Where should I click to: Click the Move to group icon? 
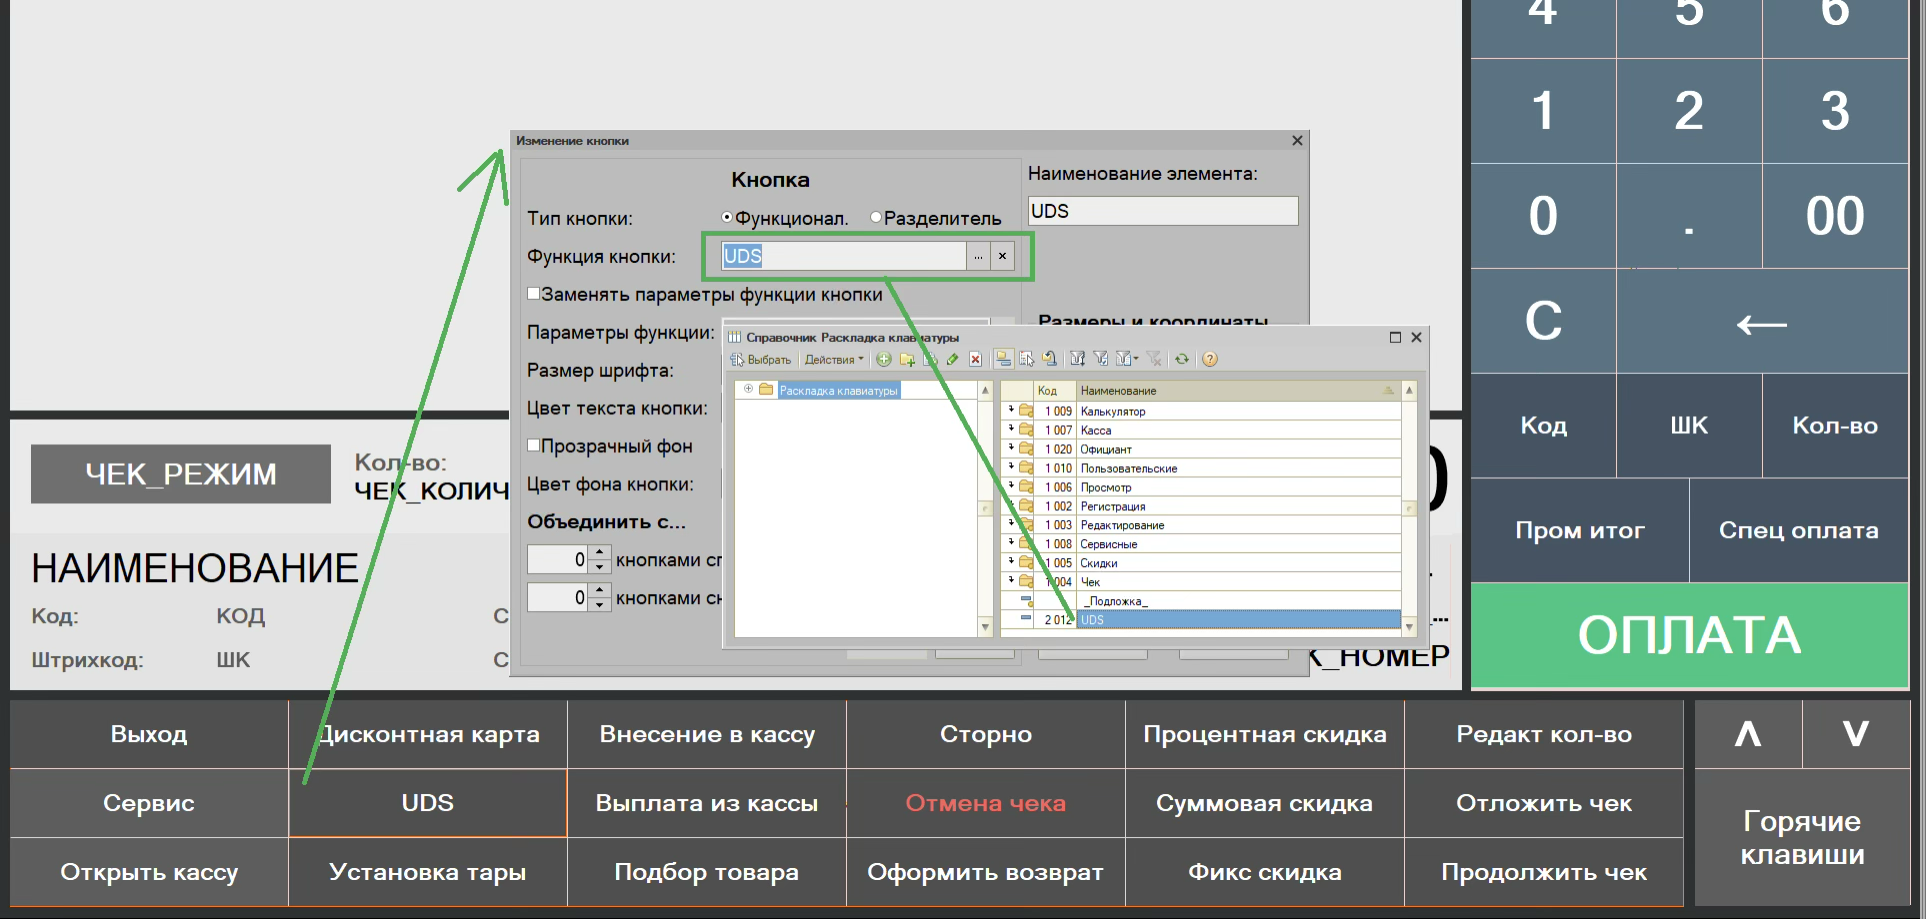pyautogui.click(x=1027, y=359)
